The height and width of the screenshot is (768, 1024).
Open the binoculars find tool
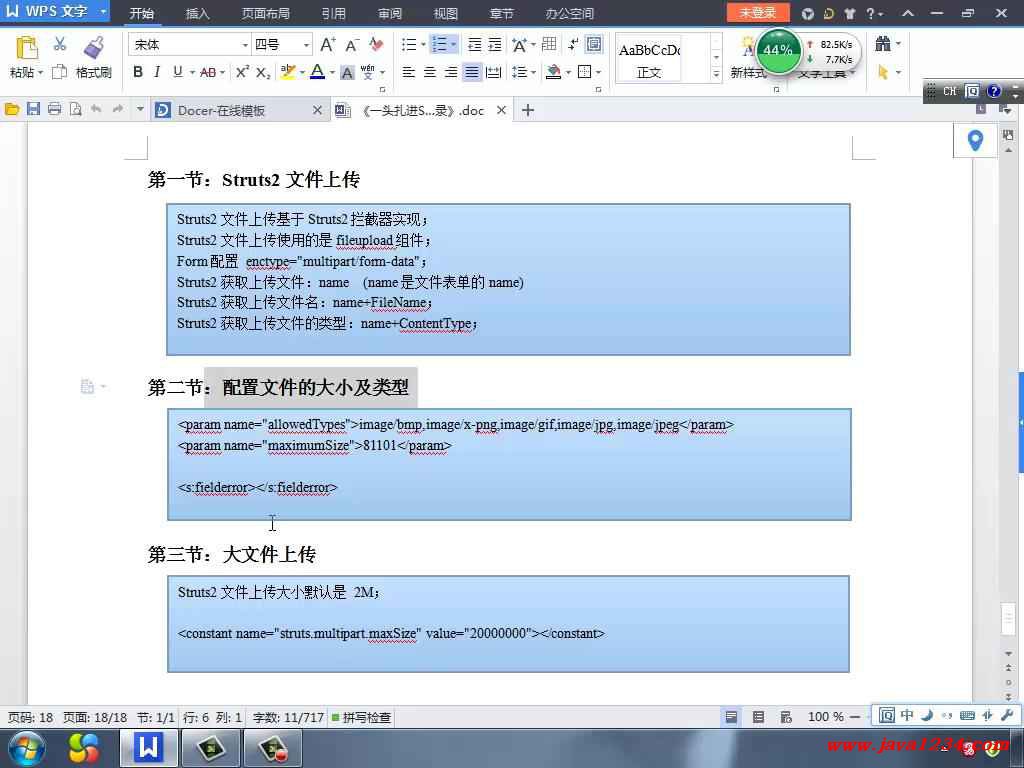coord(883,44)
